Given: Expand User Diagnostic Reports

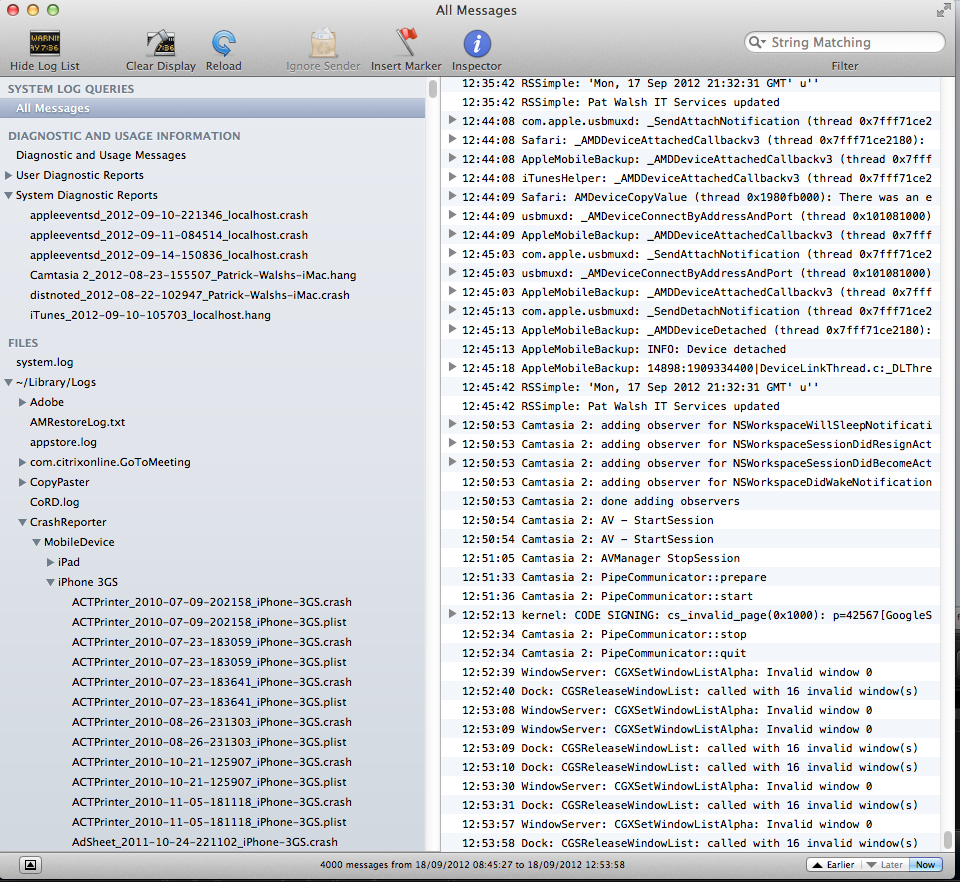Looking at the screenshot, I should click(x=9, y=175).
